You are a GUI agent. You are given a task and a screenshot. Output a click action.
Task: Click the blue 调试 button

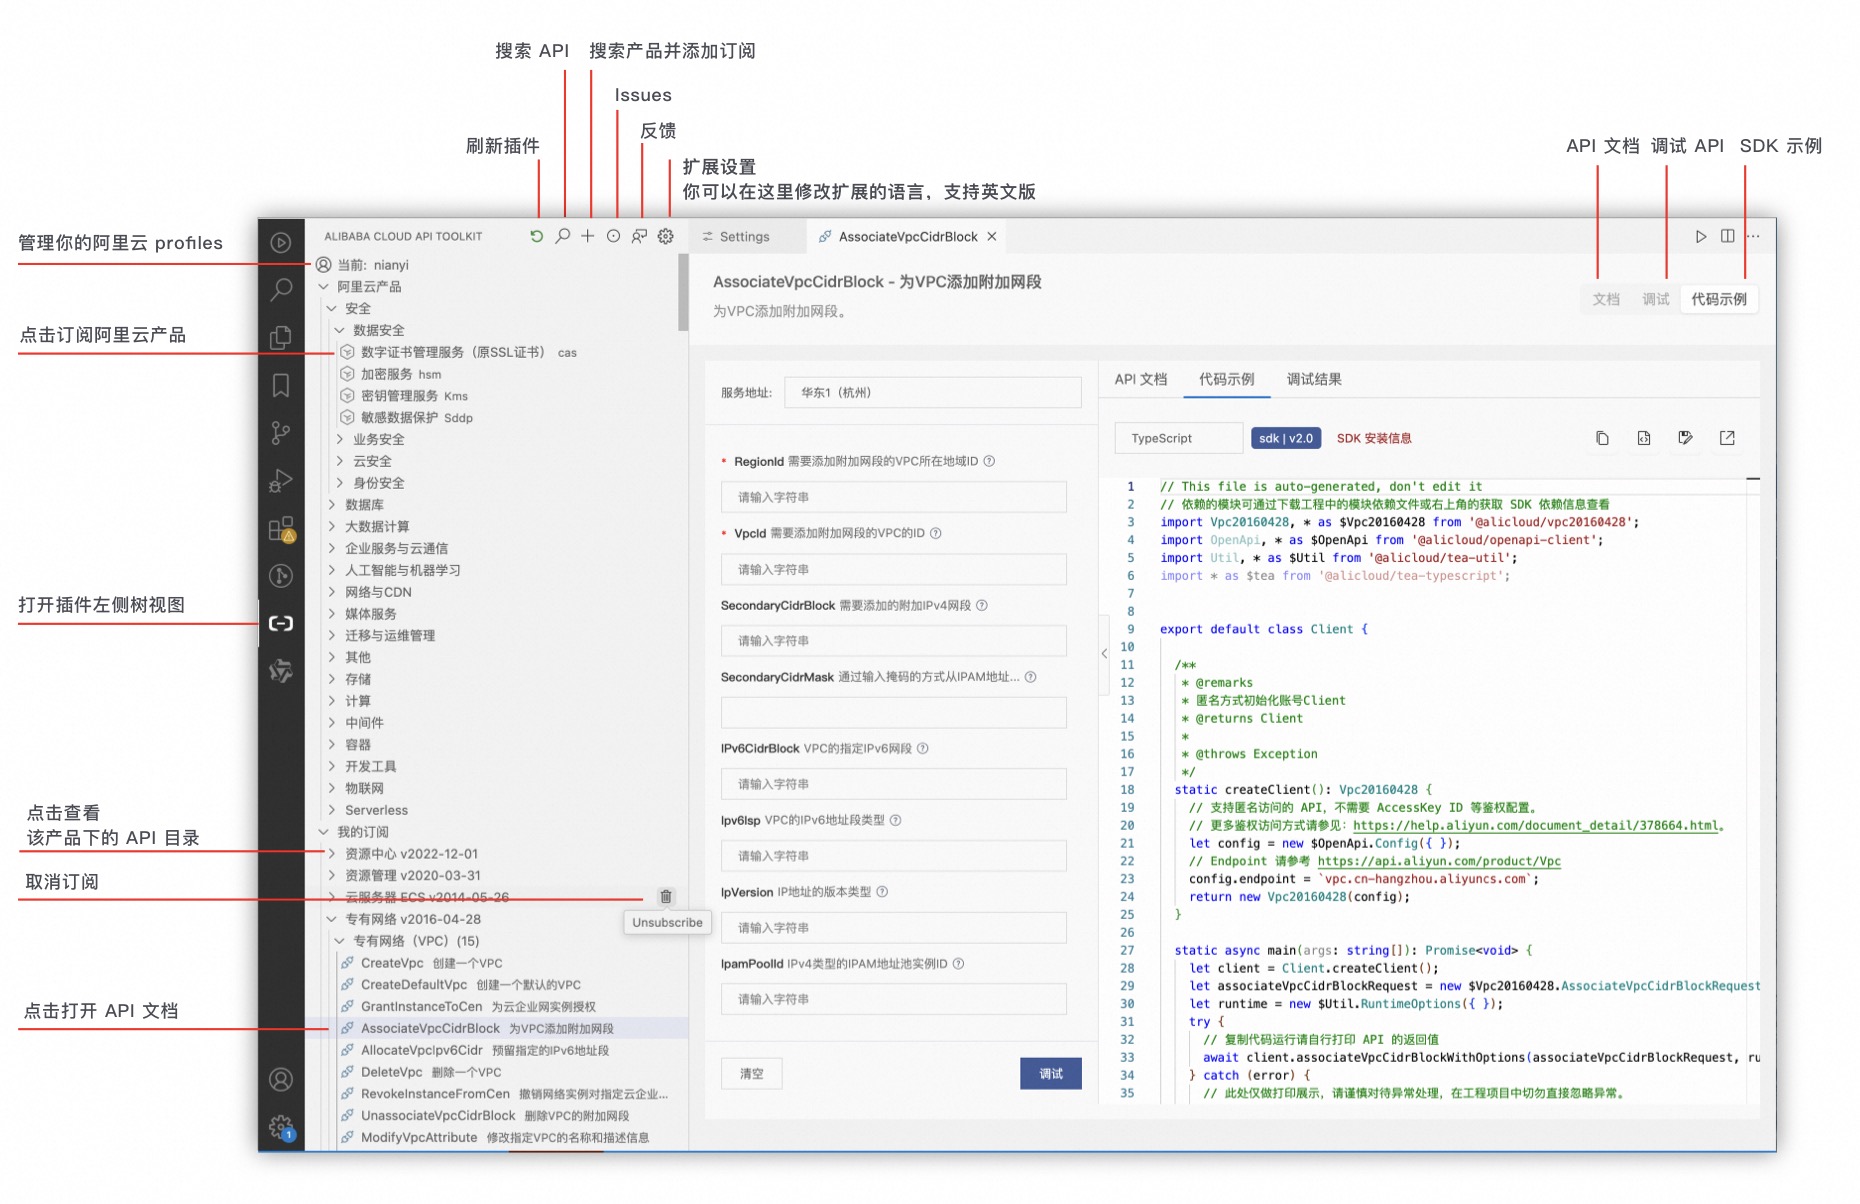(1051, 1073)
